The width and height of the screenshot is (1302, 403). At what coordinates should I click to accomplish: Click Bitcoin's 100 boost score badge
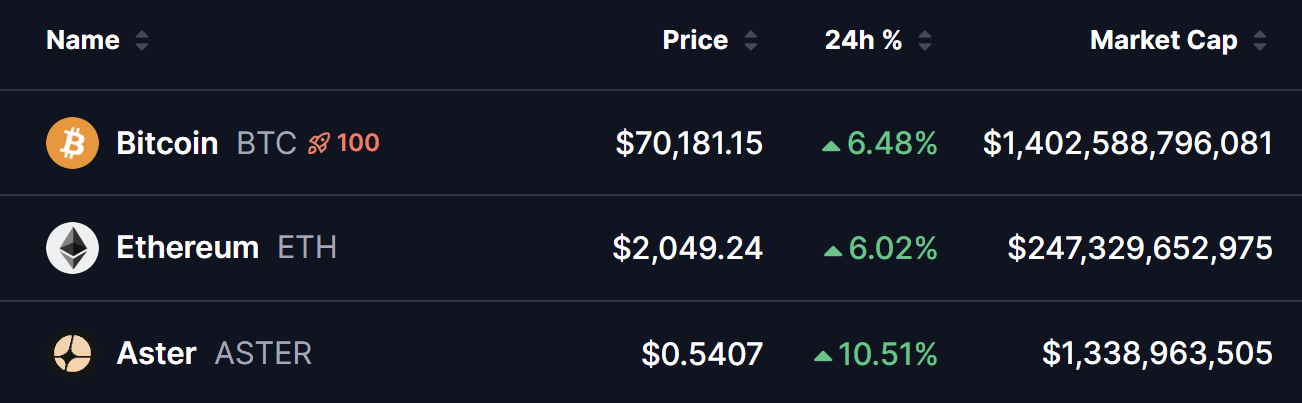pos(358,143)
